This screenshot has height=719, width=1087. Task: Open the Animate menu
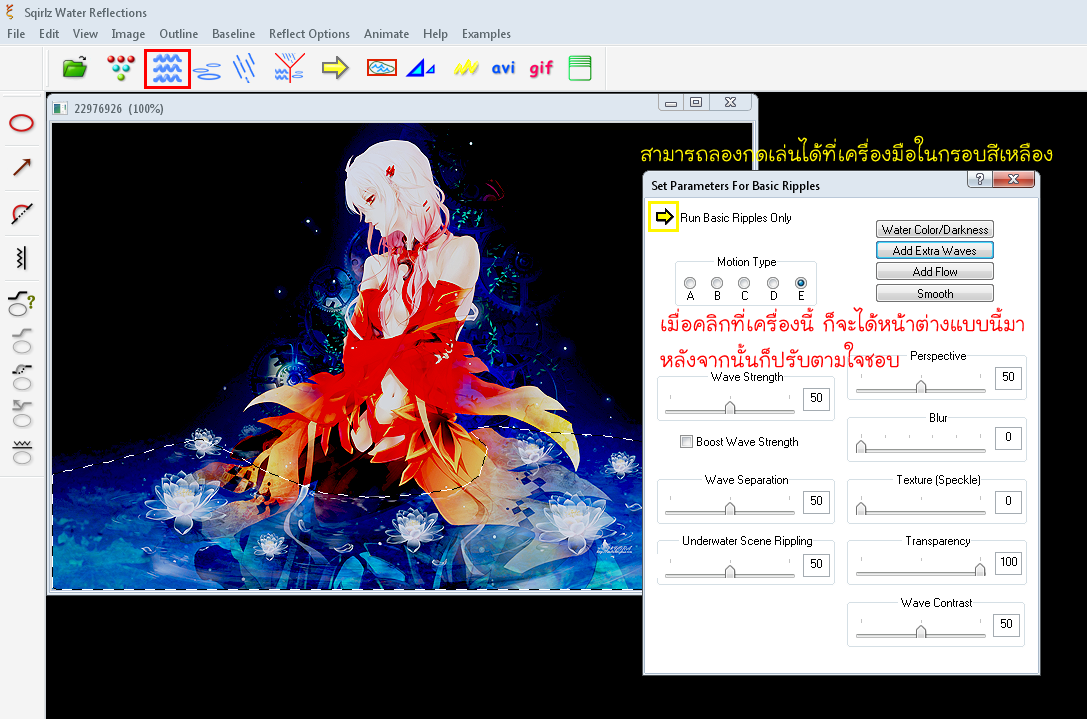click(x=386, y=34)
